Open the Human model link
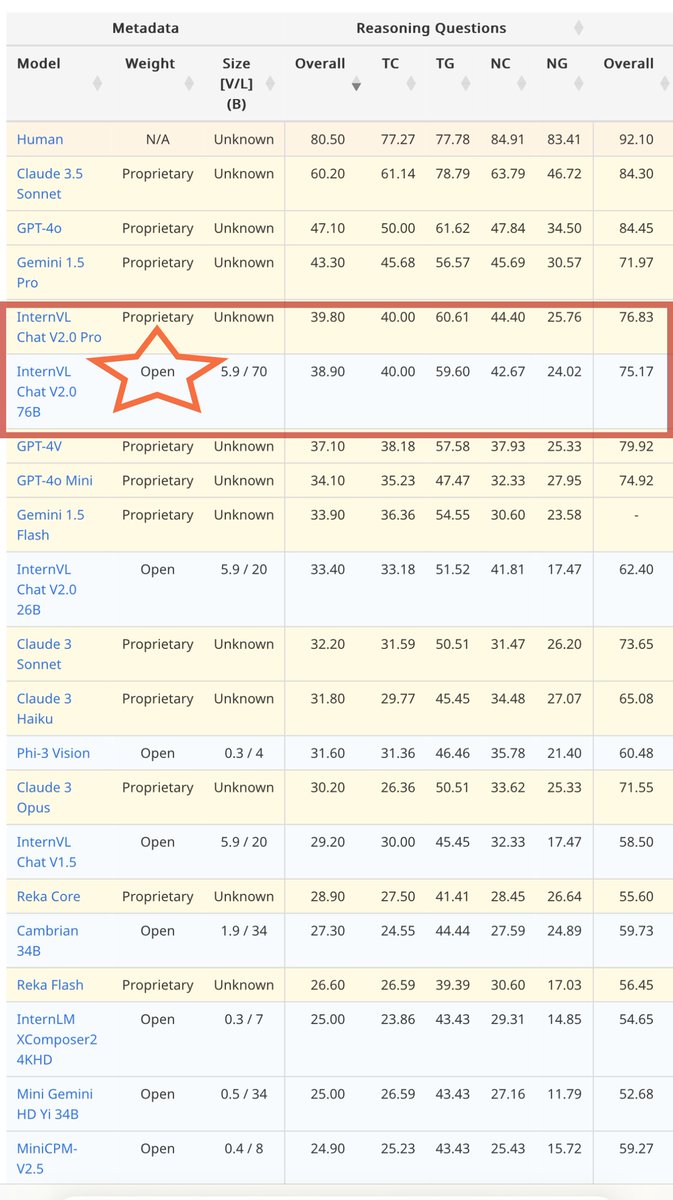The width and height of the screenshot is (673, 1200). pyautogui.click(x=40, y=139)
